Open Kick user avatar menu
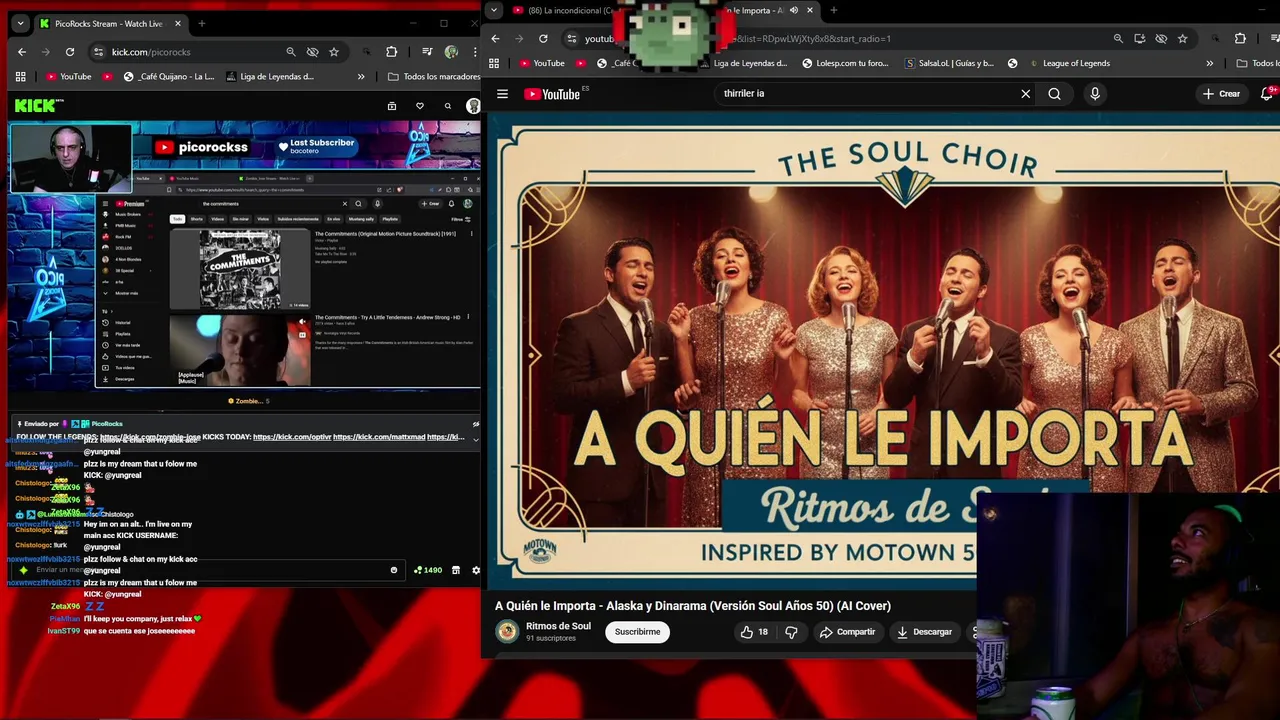 [473, 106]
